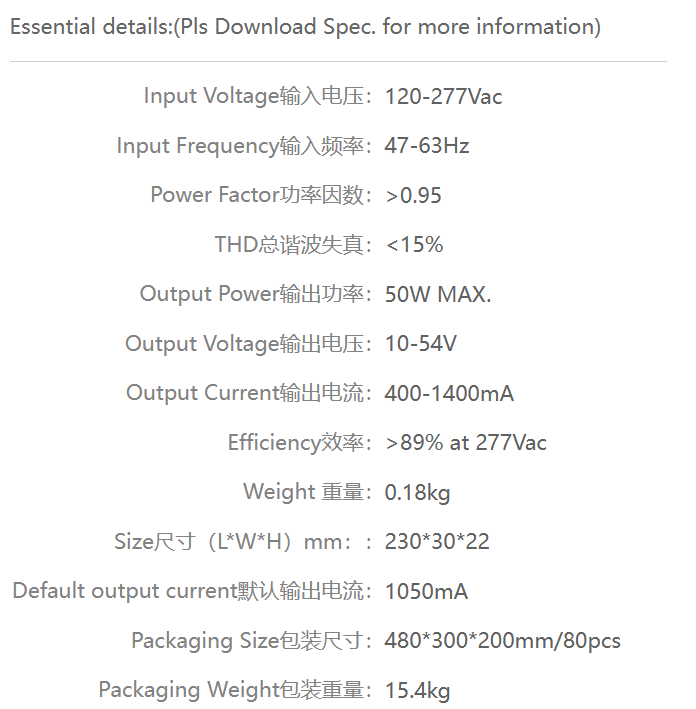
Task: Select the 0.18kg weight value
Action: pyautogui.click(x=417, y=492)
